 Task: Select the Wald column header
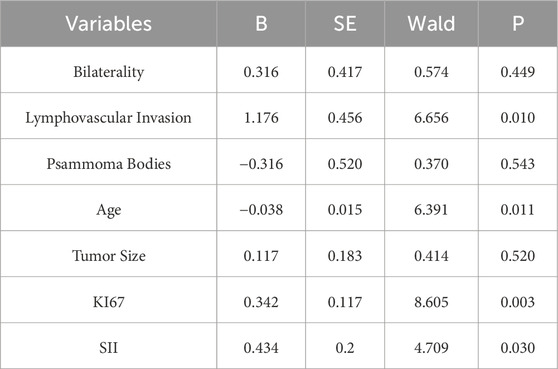click(x=431, y=23)
